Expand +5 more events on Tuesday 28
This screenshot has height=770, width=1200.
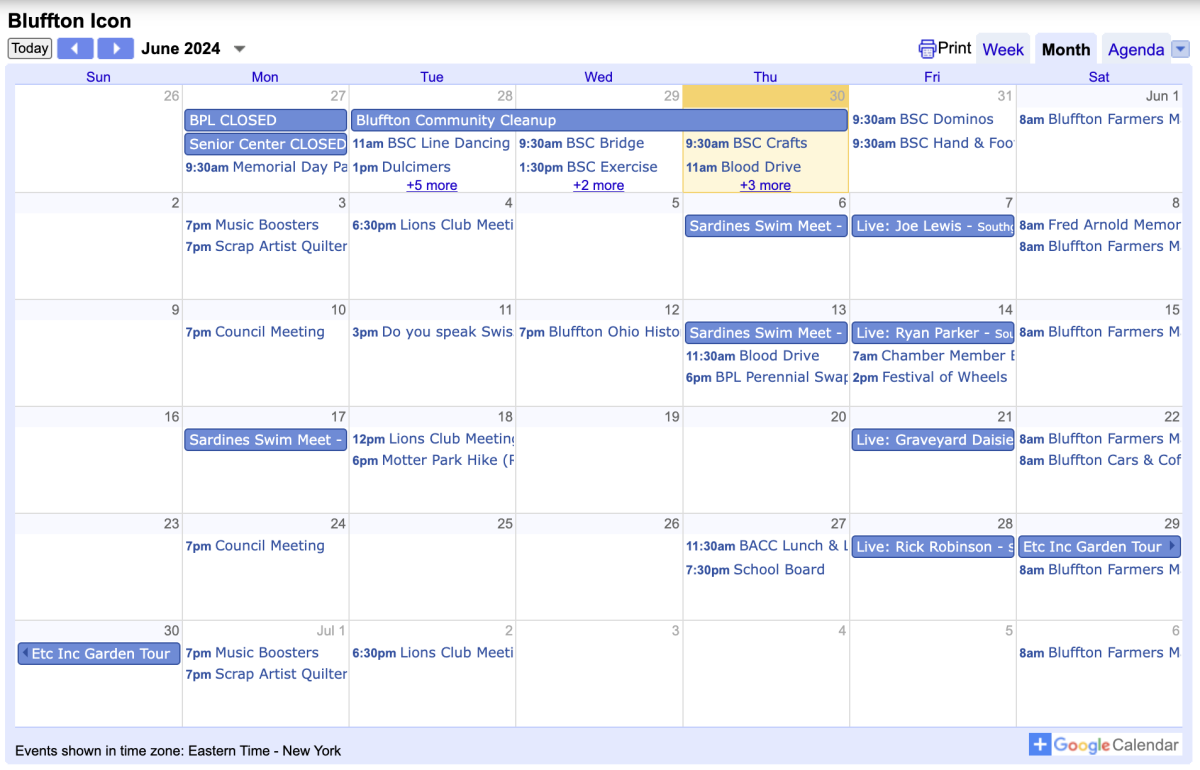point(432,185)
